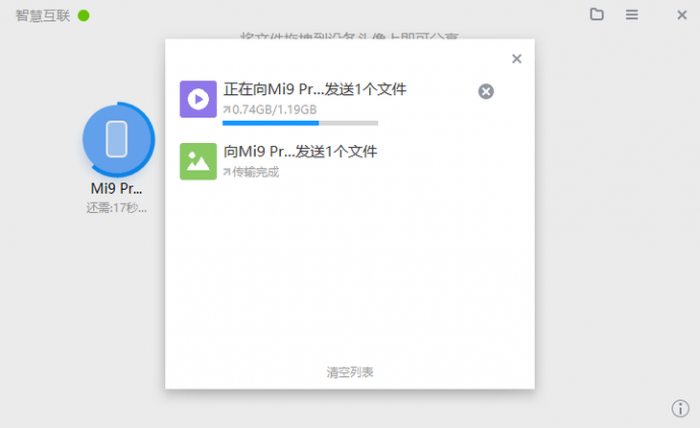Open the hamburger menu icon

(631, 15)
